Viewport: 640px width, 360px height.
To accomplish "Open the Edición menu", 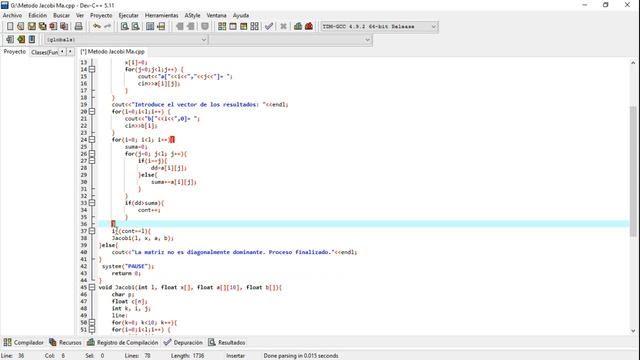I will 38,15.
